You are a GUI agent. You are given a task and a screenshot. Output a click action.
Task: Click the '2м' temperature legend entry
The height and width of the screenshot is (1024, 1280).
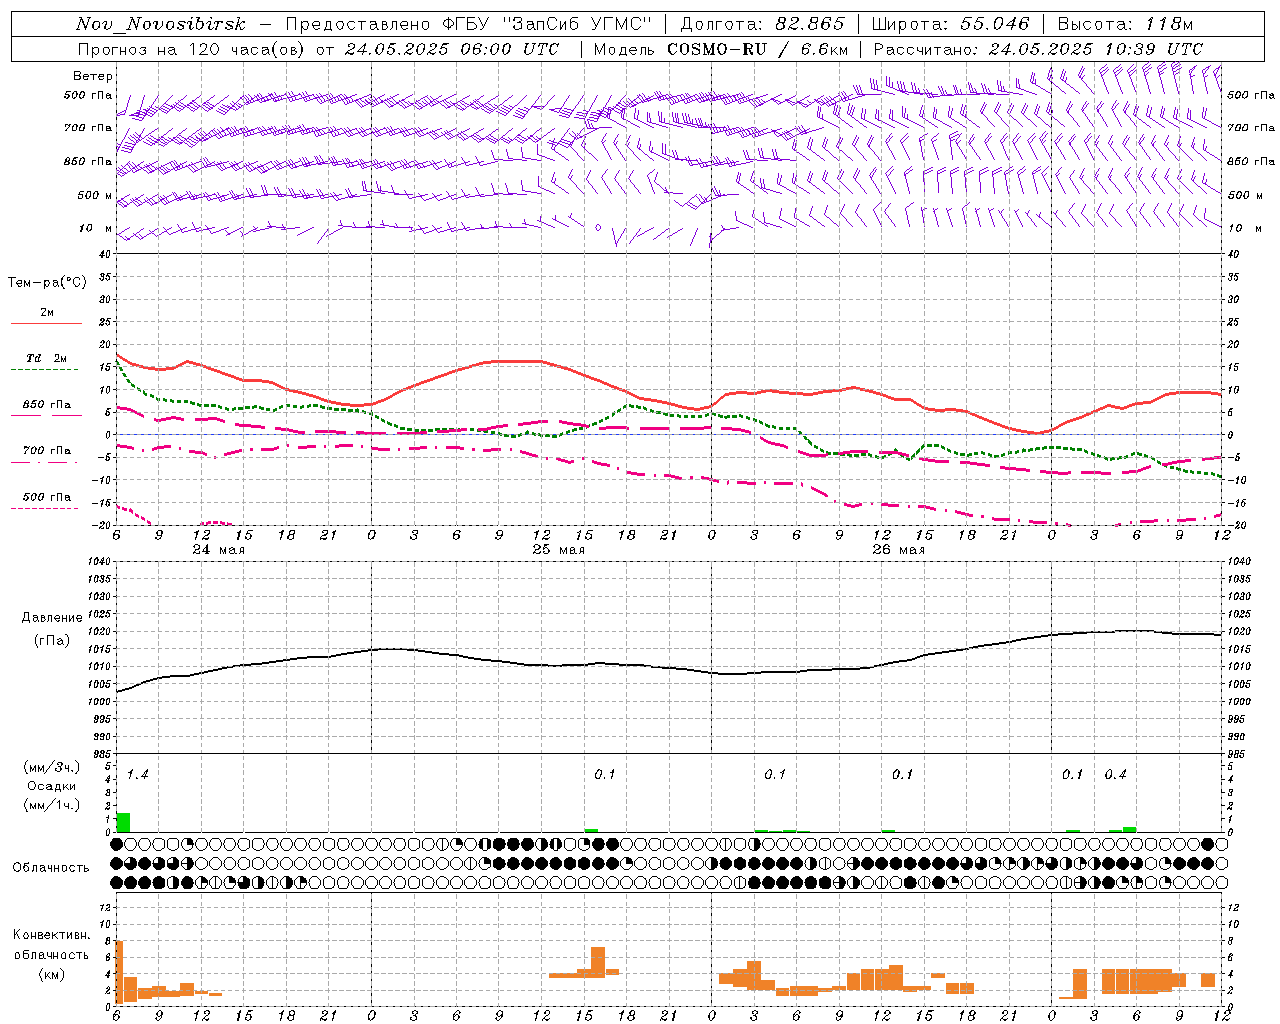47,313
